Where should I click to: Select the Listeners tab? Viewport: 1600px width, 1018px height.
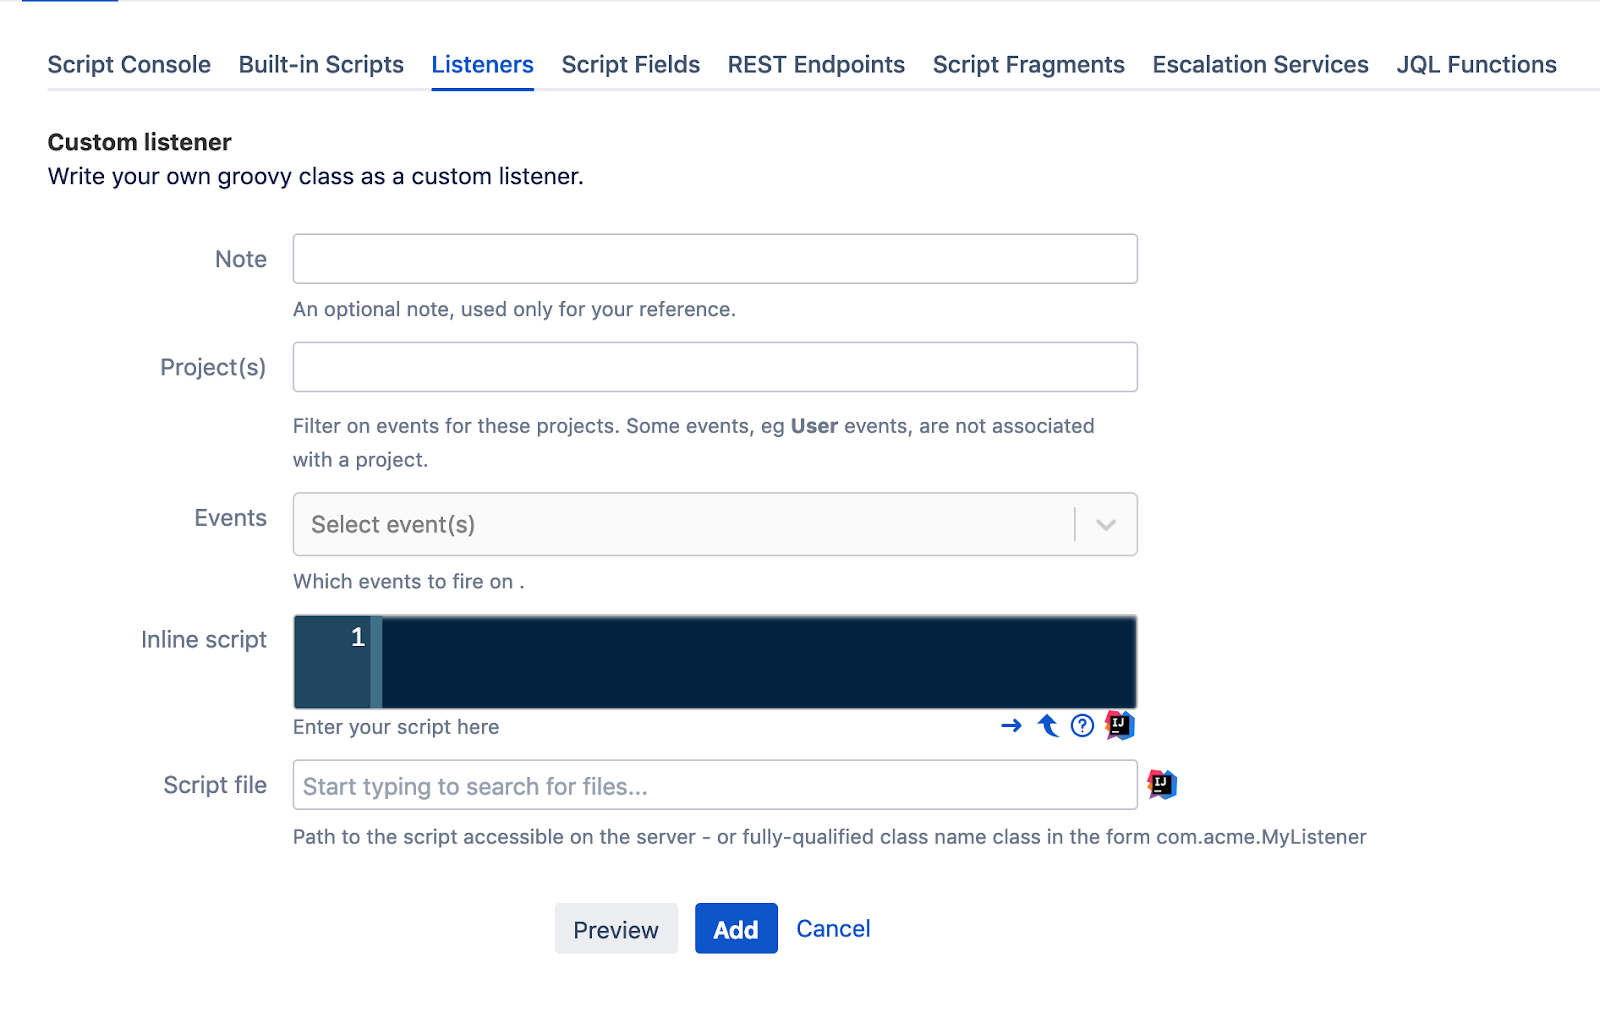483,65
